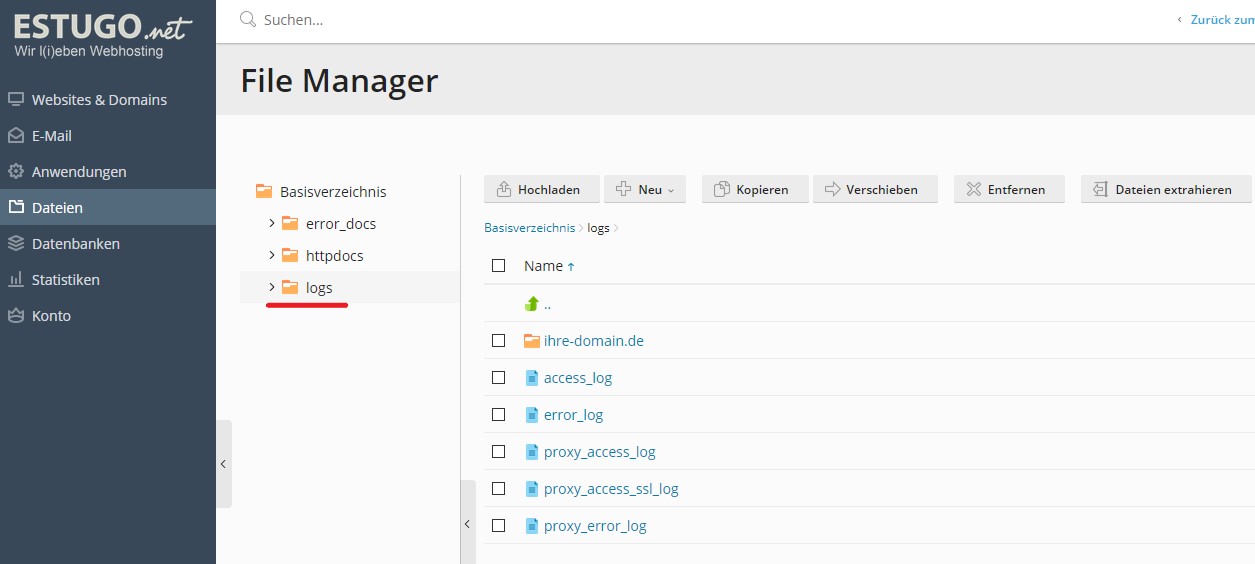Screen dimensions: 1255x564
Task: Click Basisverzeichnis in the breadcrumb
Action: [x=529, y=228]
